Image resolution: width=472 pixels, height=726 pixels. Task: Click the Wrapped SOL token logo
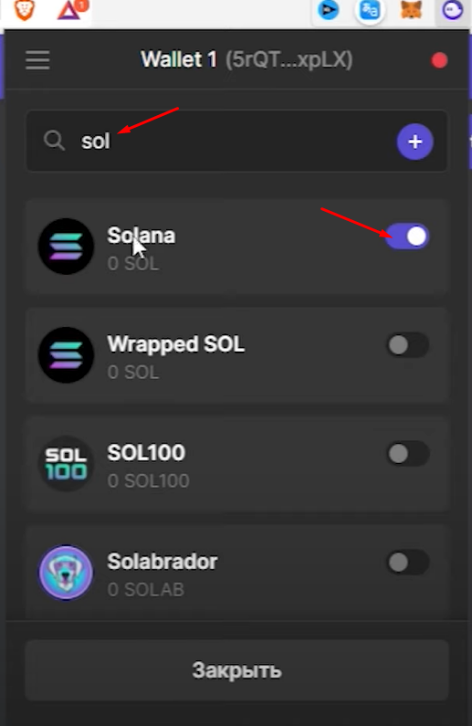(x=66, y=355)
